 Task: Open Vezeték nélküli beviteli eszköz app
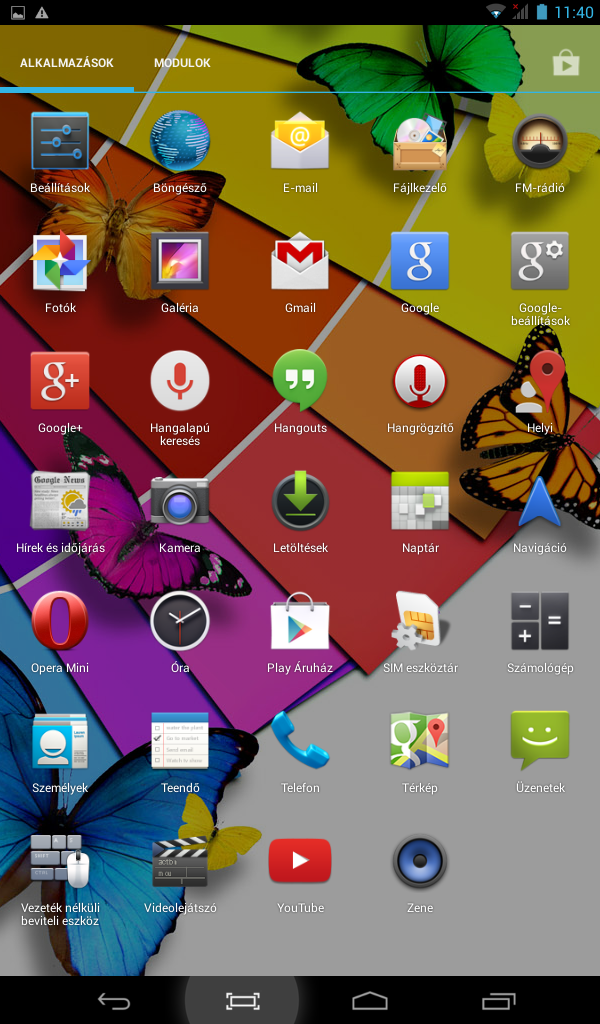[60, 861]
